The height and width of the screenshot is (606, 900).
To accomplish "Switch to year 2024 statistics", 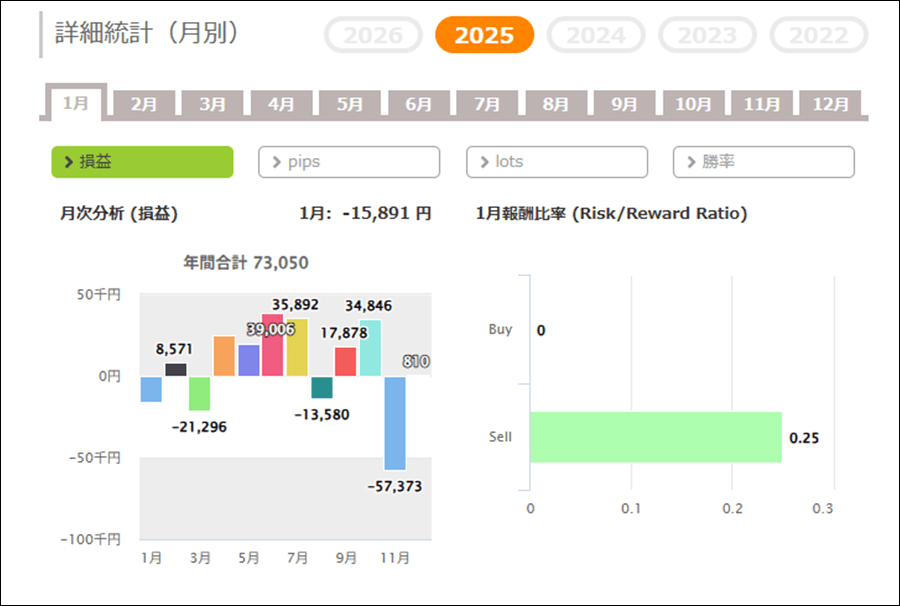I will point(596,36).
